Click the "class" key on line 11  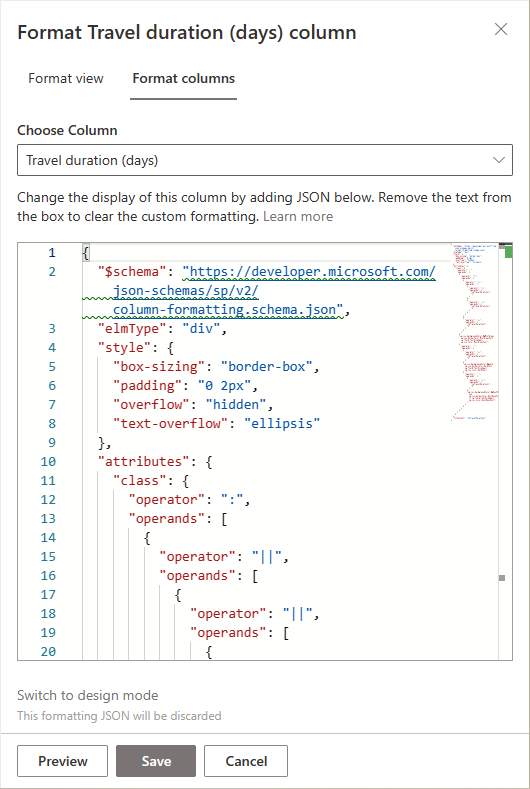(141, 481)
